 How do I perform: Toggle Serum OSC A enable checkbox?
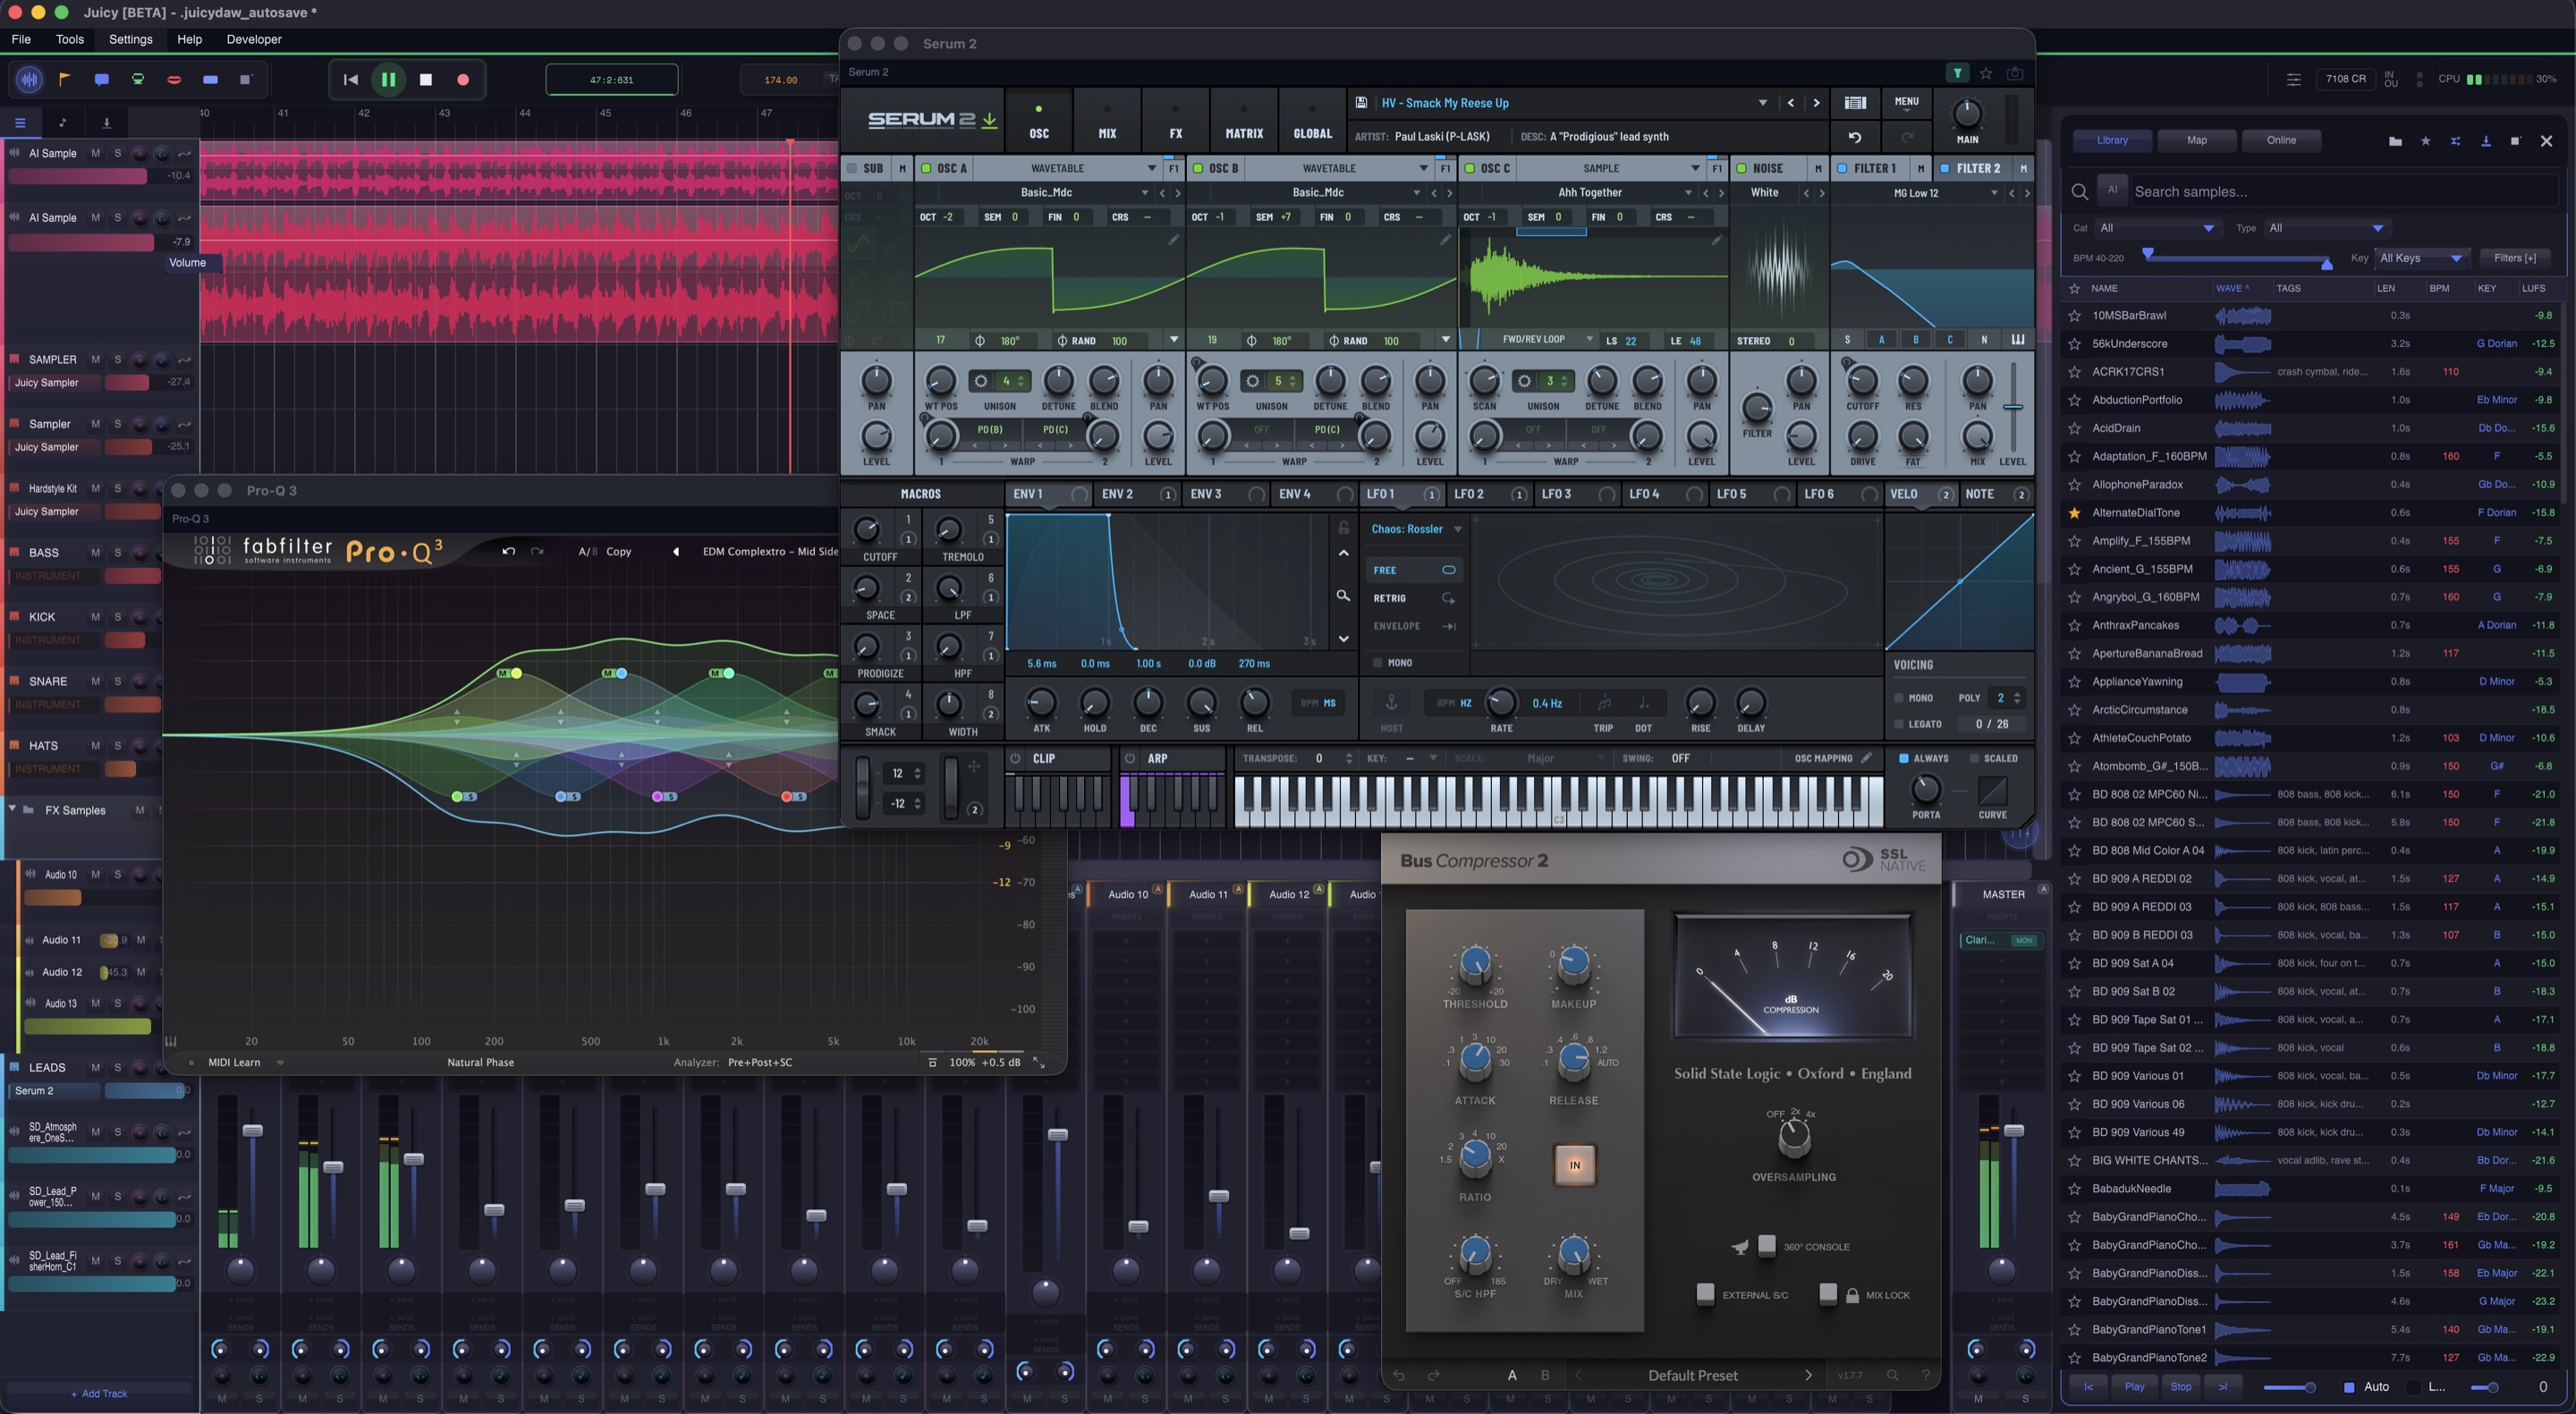pyautogui.click(x=926, y=168)
